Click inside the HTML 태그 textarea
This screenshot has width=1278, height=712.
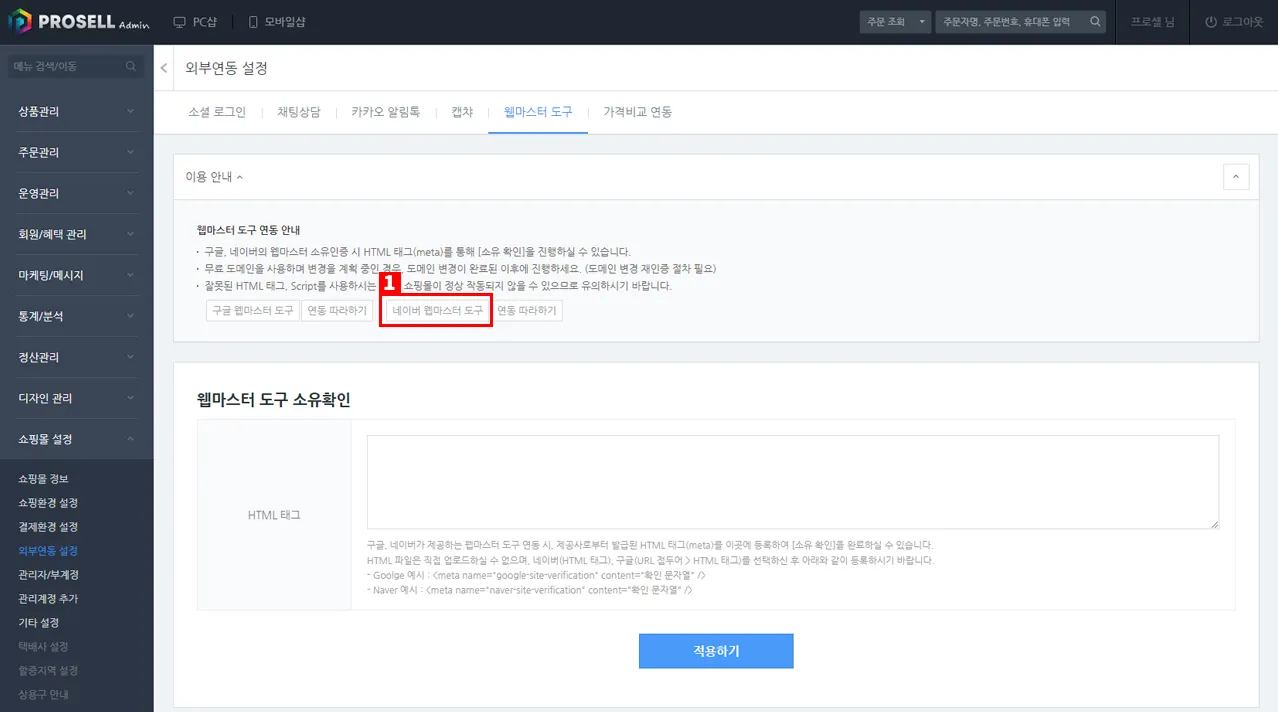793,482
